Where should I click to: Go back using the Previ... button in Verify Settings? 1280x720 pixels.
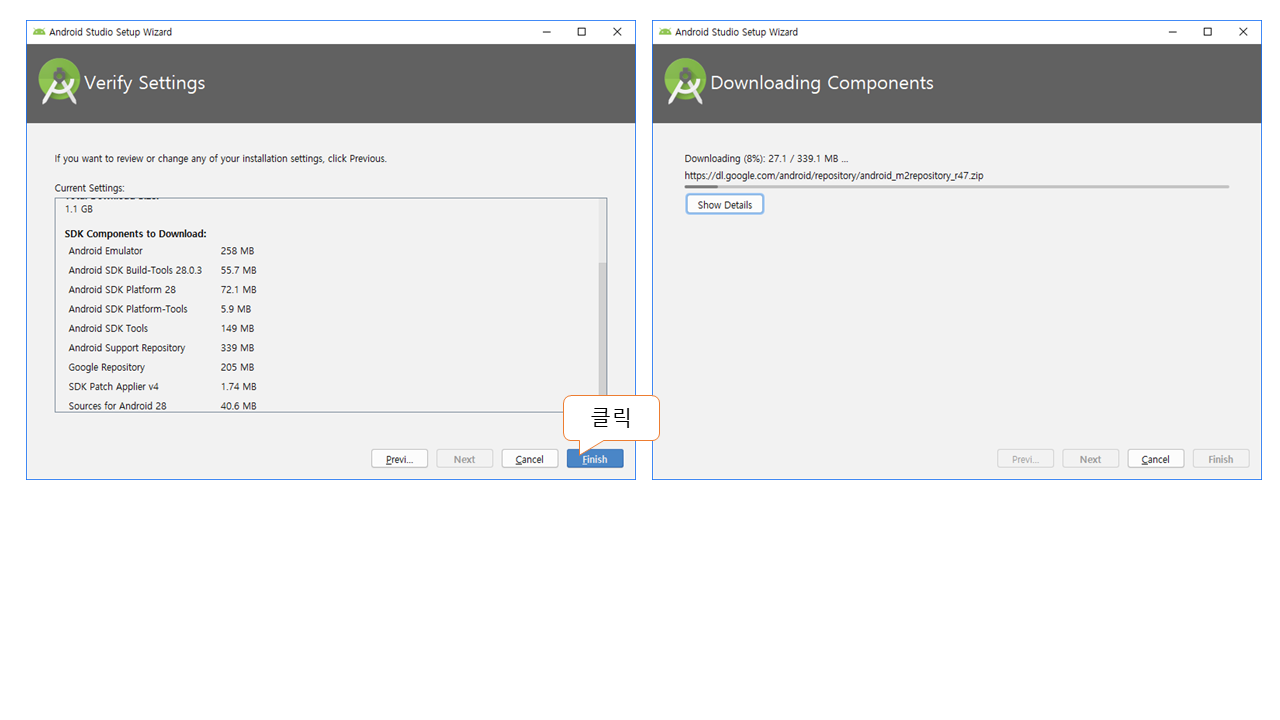pyautogui.click(x=399, y=459)
